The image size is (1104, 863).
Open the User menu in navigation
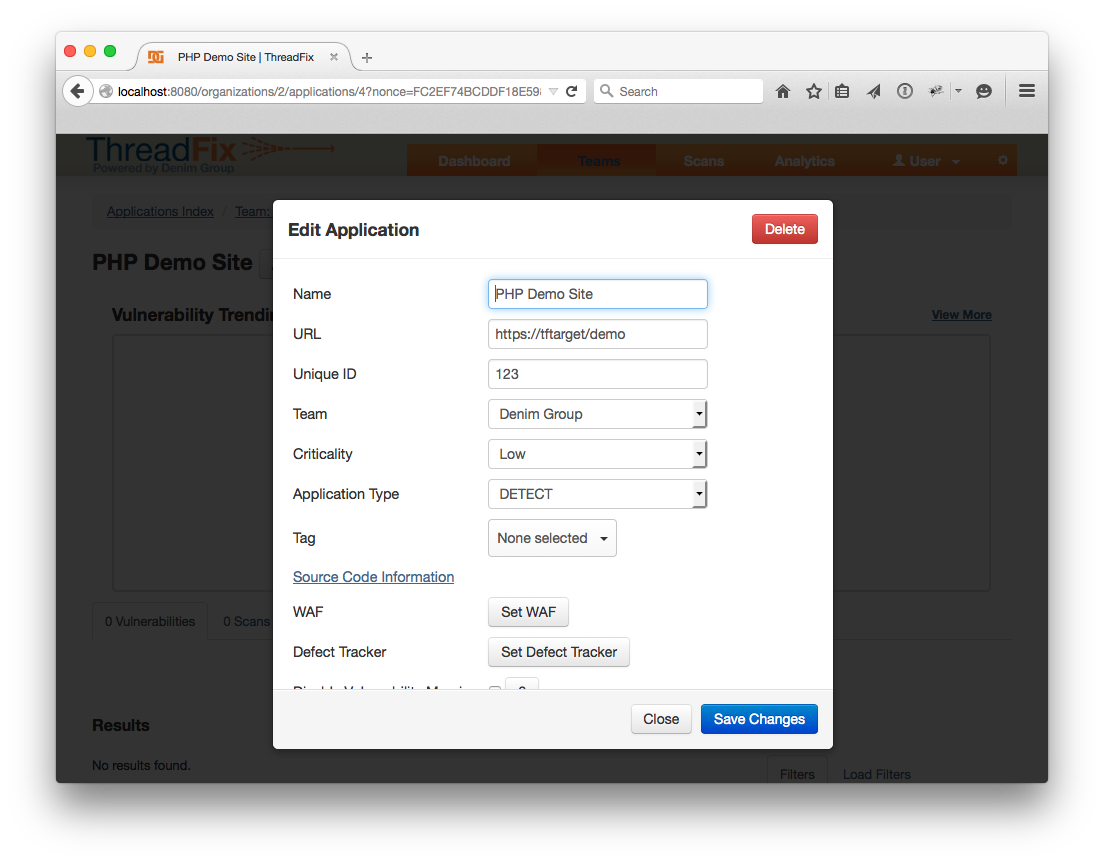tap(926, 161)
